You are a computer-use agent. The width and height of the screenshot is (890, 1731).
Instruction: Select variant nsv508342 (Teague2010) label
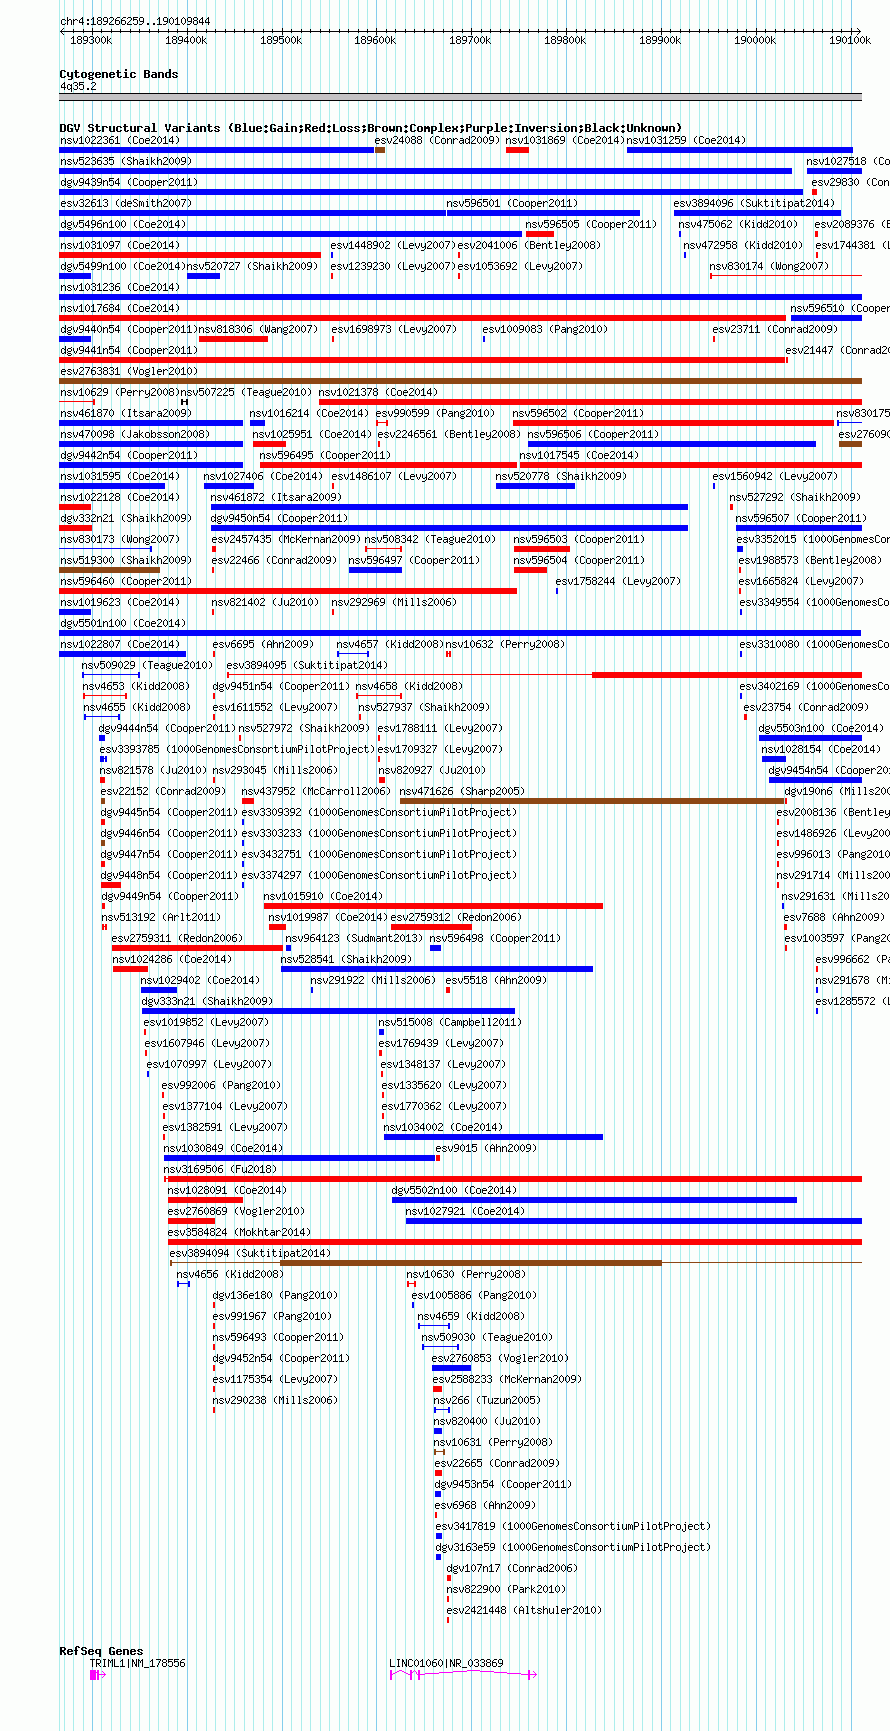(430, 539)
